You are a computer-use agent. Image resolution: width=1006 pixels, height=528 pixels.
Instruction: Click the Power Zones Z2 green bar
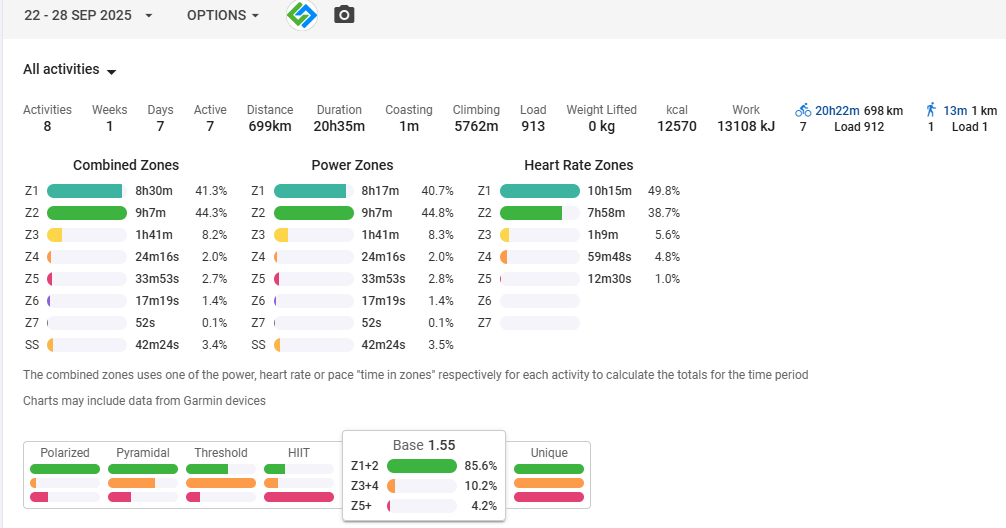coord(314,213)
